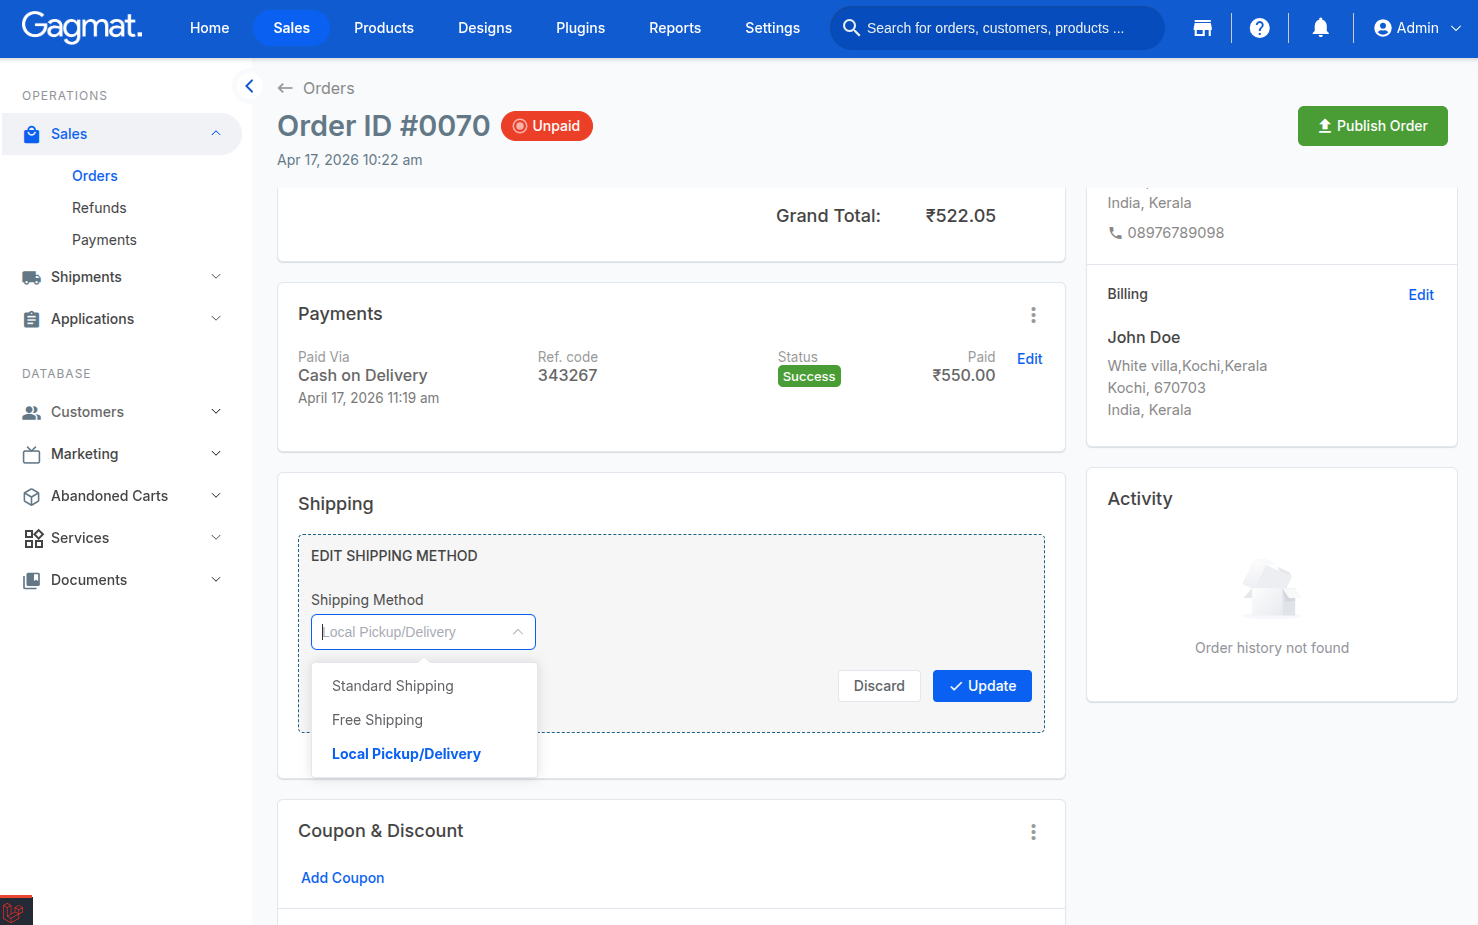
Task: Go to the Settings top menu
Action: point(772,28)
